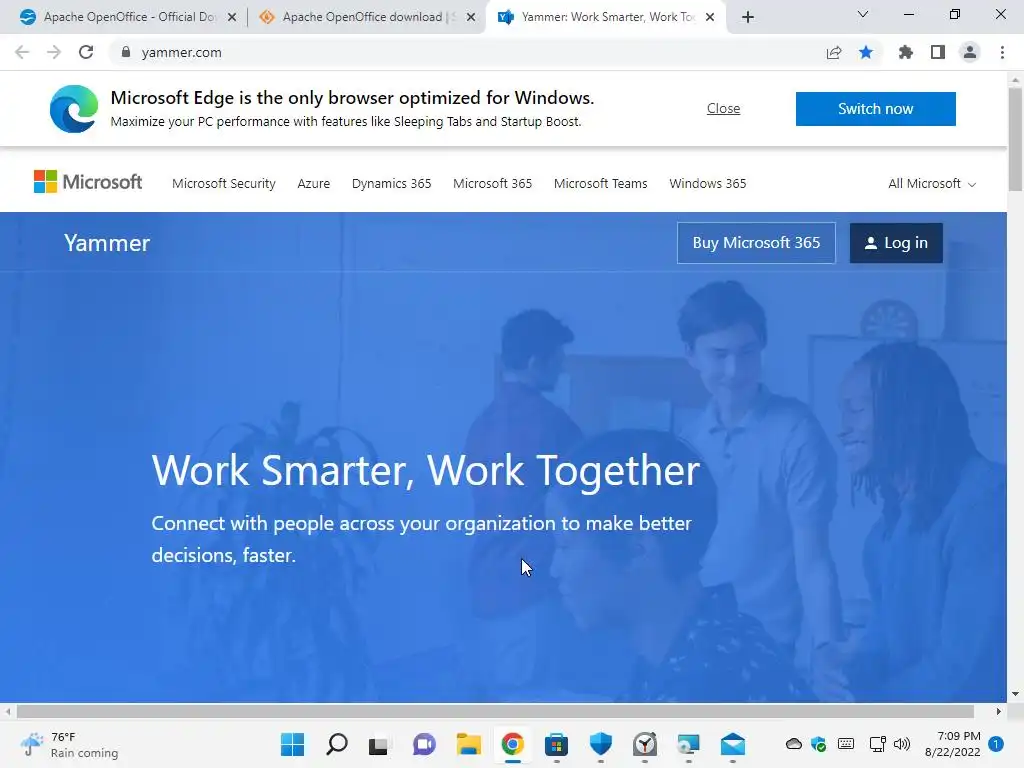Open Microsoft Store from taskbar
The height and width of the screenshot is (768, 1024).
click(556, 744)
